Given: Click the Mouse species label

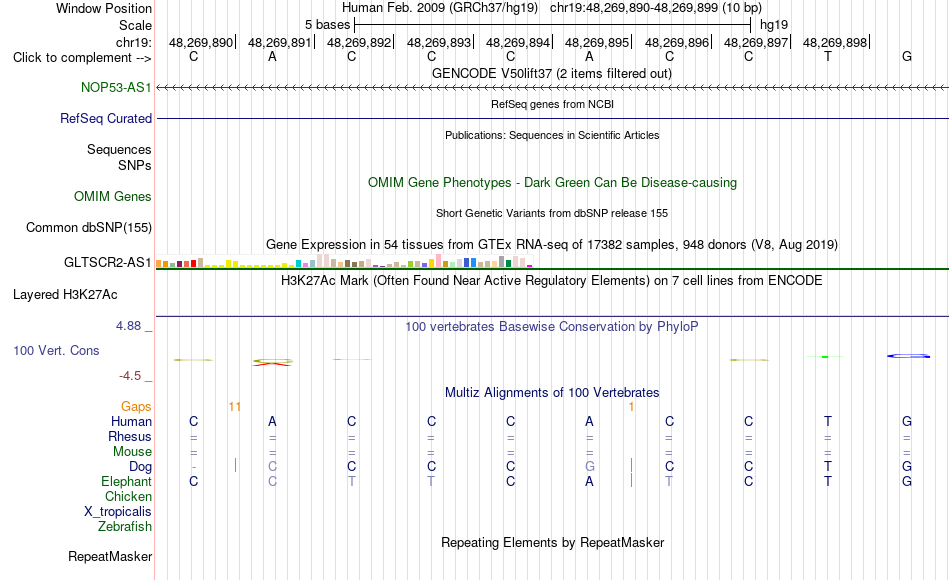Looking at the screenshot, I should coord(132,452).
